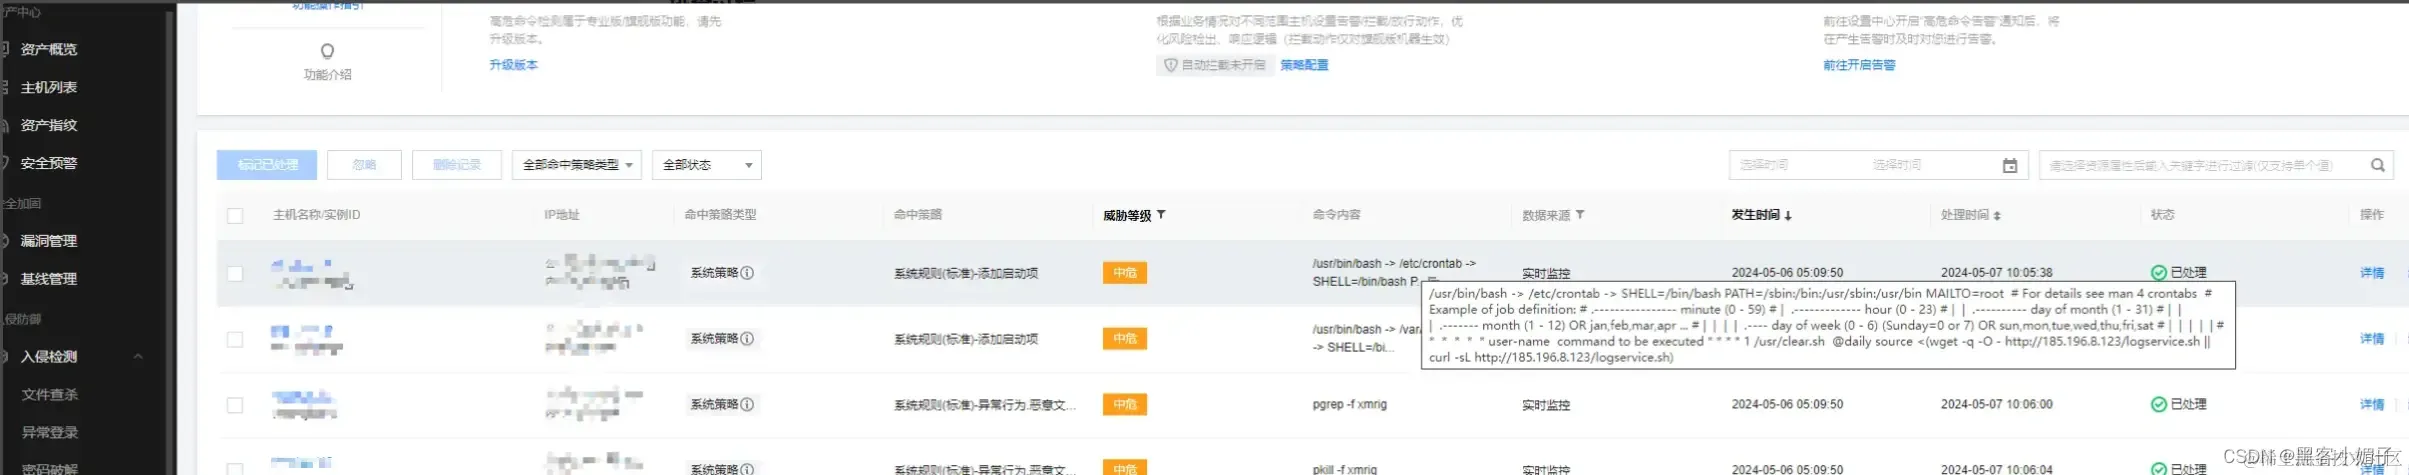Sort by 处理时间 using its arrow icon

1997,216
